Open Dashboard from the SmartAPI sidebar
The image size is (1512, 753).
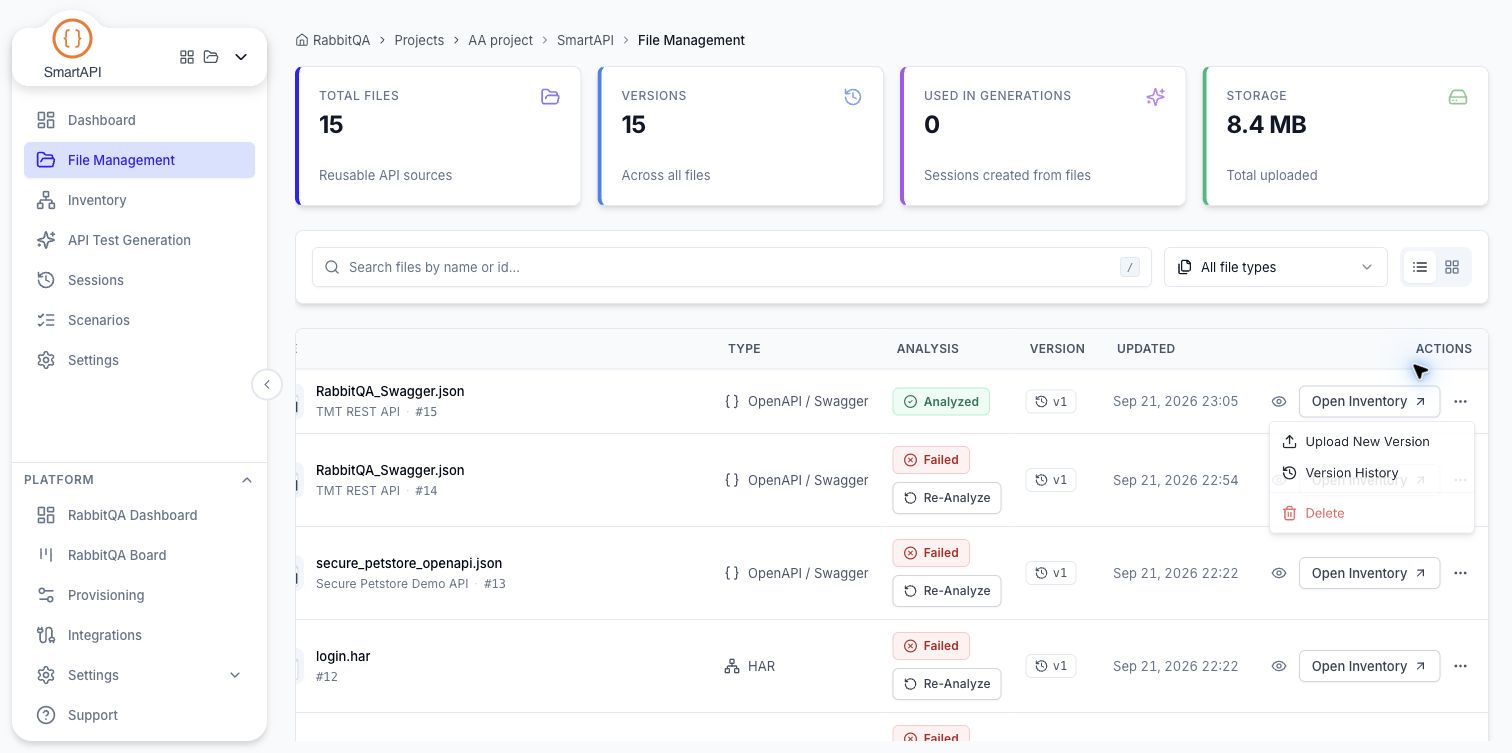[140, 120]
